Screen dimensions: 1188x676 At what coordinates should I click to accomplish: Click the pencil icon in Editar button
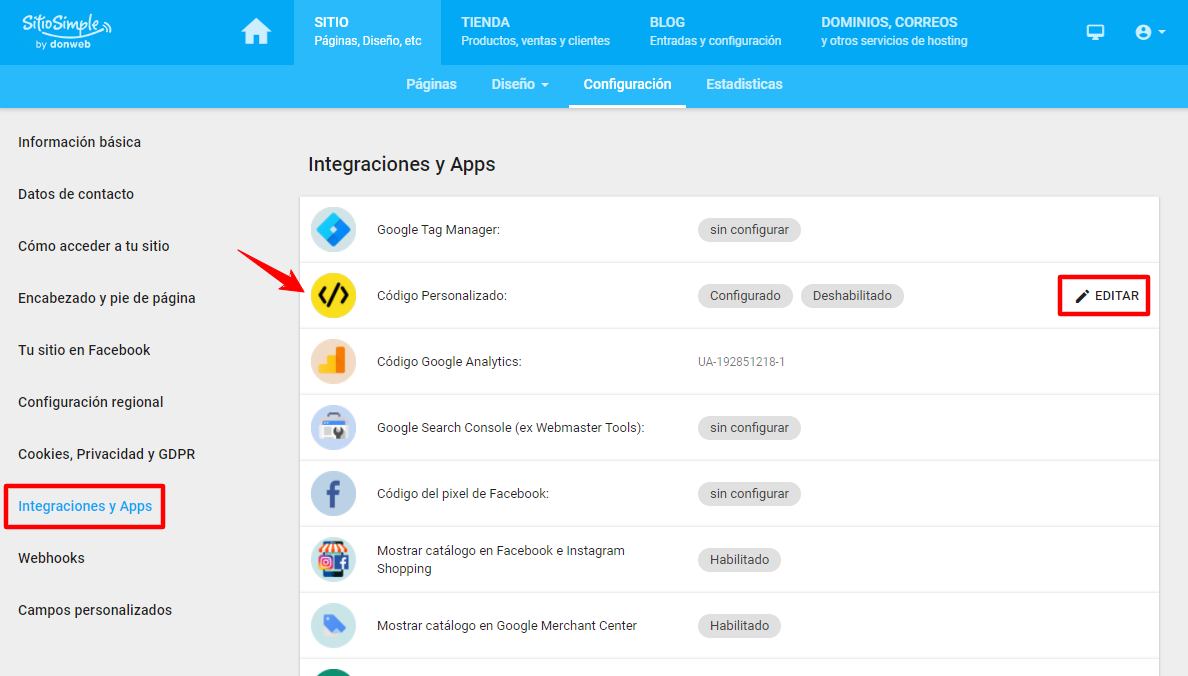pos(1083,296)
